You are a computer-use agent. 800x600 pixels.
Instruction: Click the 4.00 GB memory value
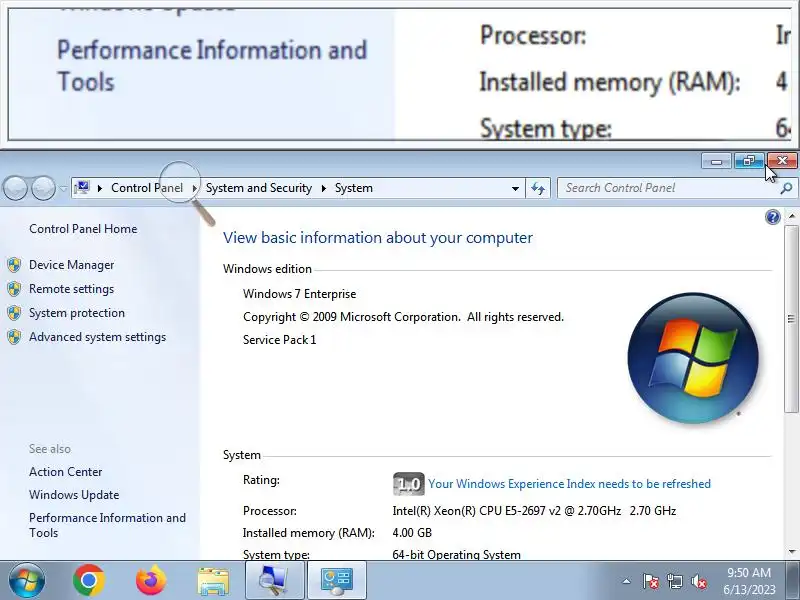pyautogui.click(x=412, y=533)
